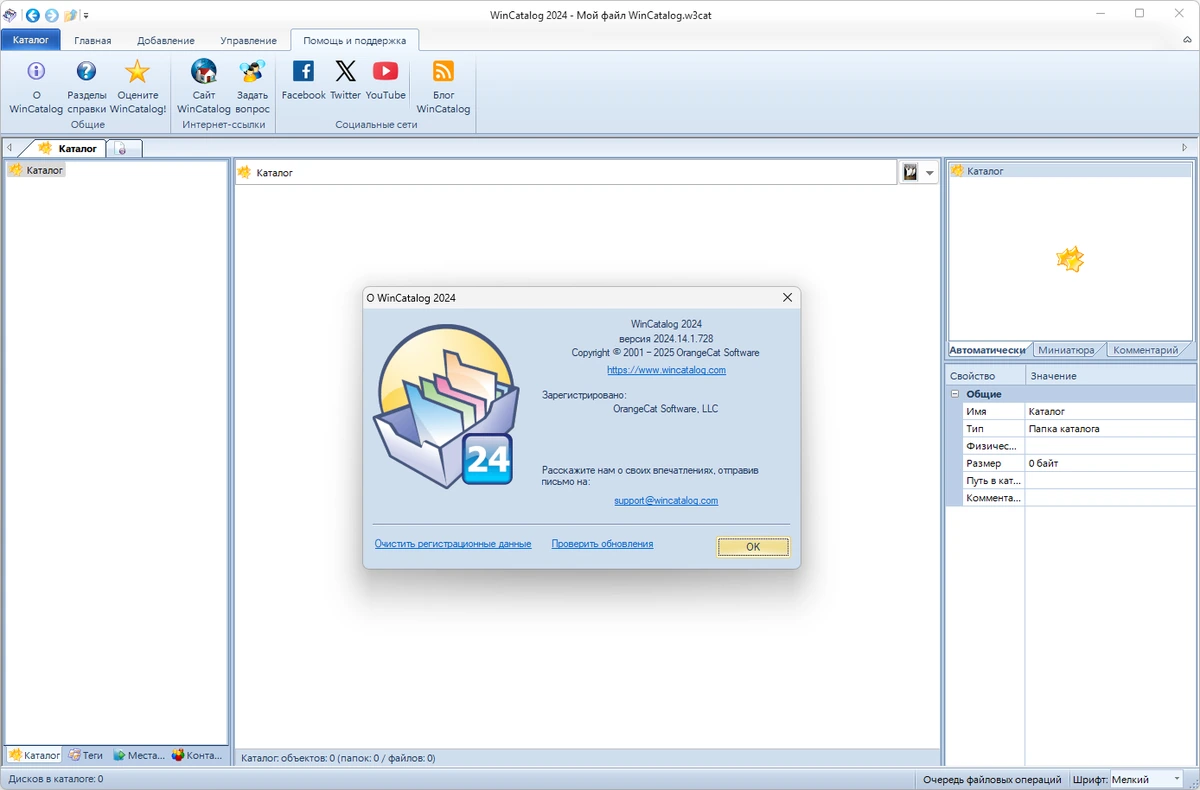The width and height of the screenshot is (1200, 790).
Task: Open the view mode icon button beside path bar
Action: click(x=910, y=172)
